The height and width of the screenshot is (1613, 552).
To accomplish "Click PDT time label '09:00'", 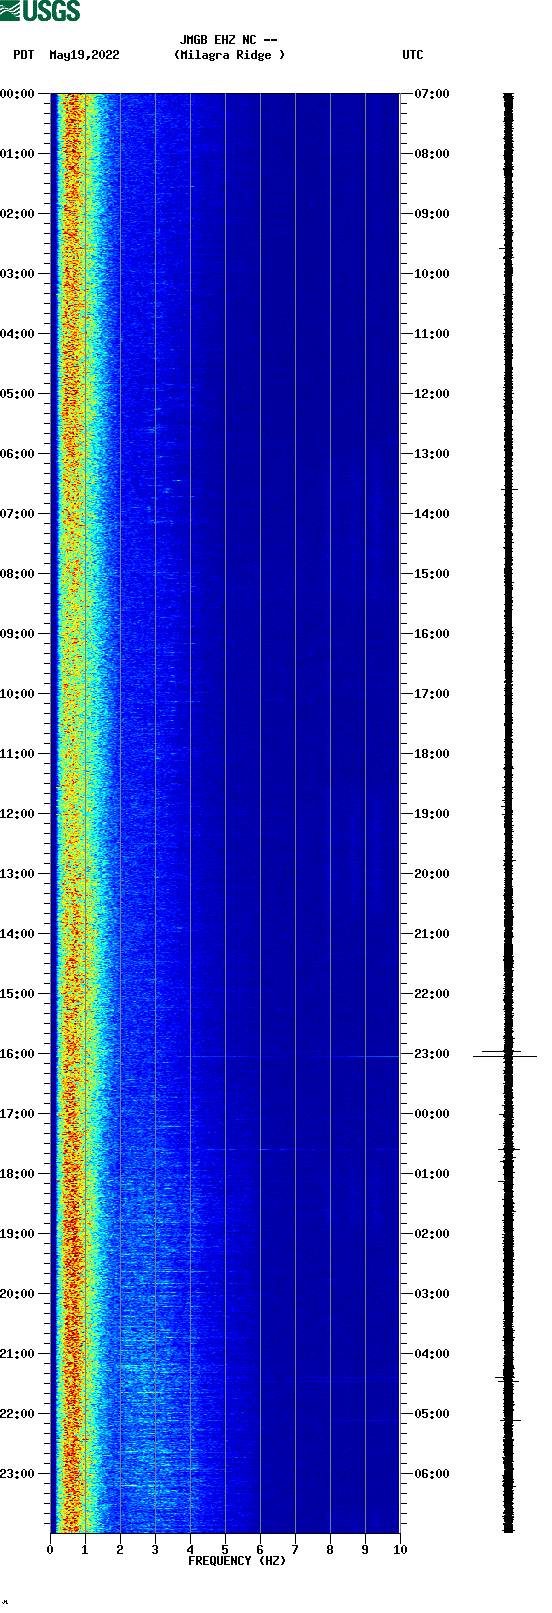I will (17, 634).
